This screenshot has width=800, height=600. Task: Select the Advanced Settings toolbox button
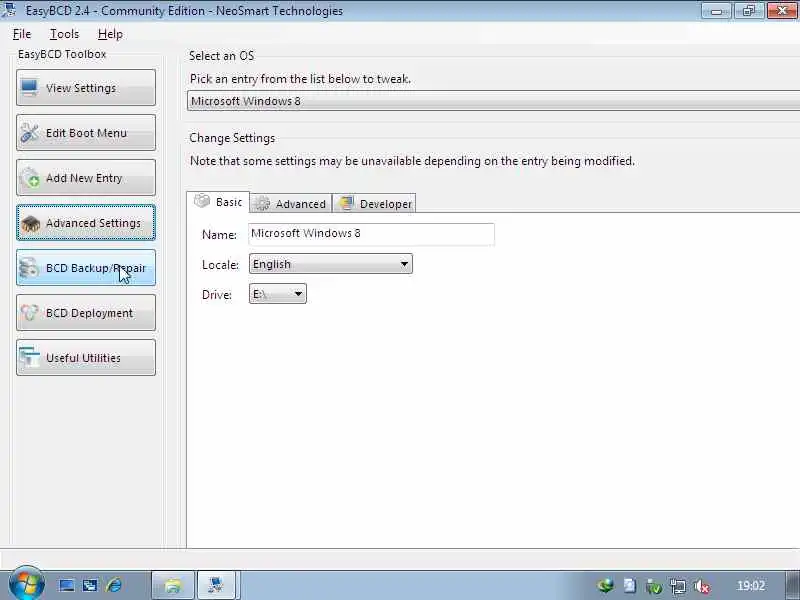pos(86,222)
